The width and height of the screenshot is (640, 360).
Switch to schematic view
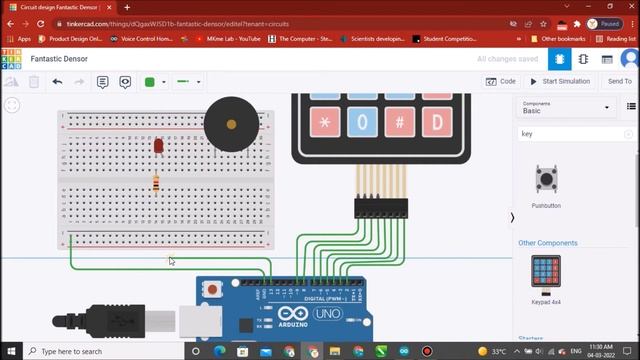583,59
